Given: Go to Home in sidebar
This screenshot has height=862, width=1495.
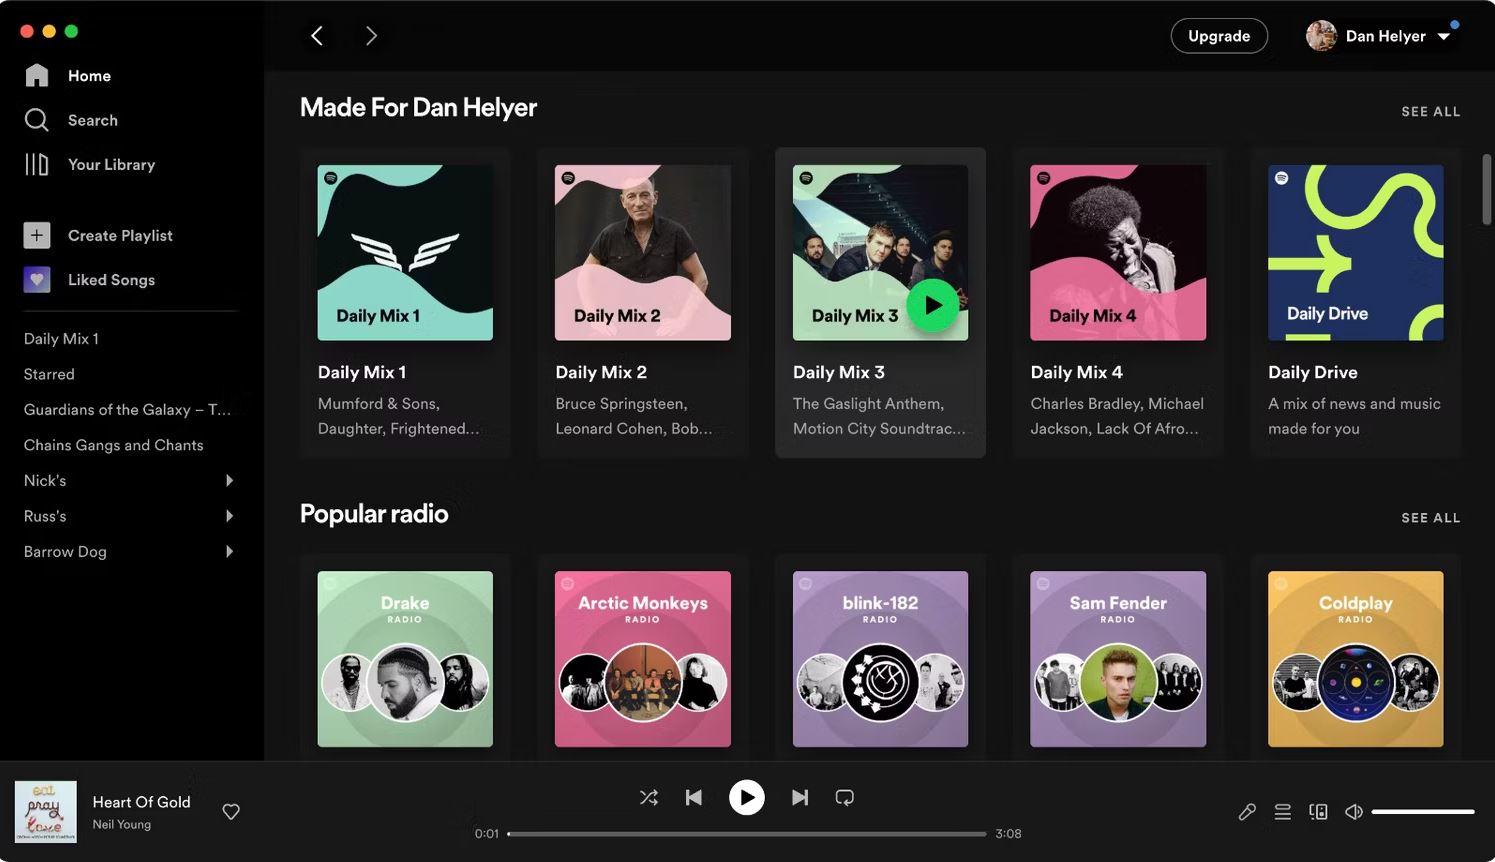Looking at the screenshot, I should pos(68,76).
